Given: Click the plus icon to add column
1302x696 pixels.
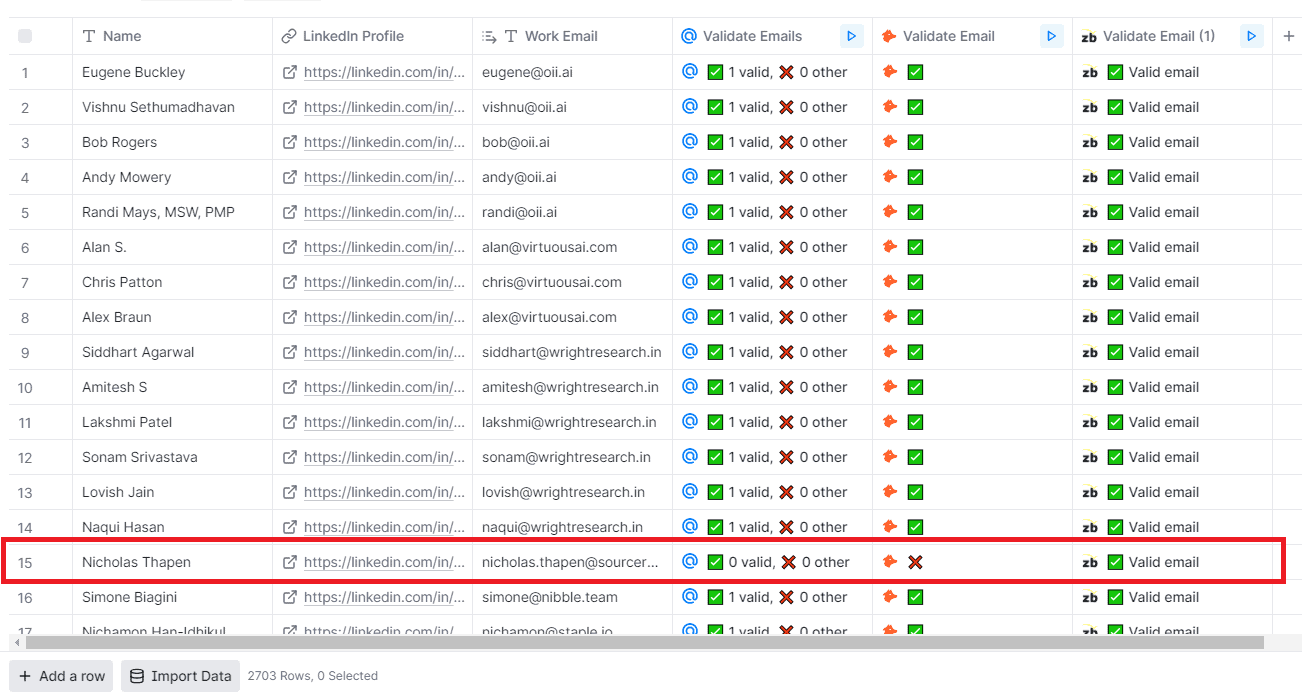Looking at the screenshot, I should (x=1288, y=36).
